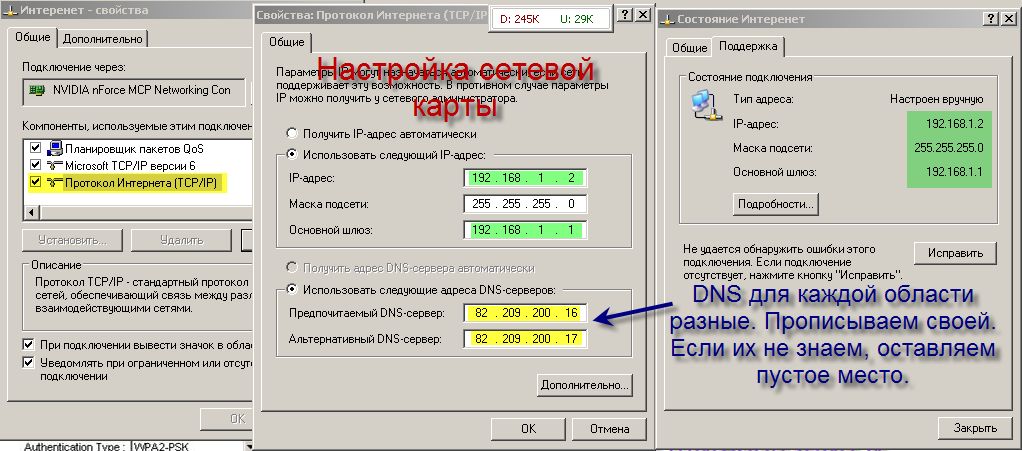Open the Authentication Type WPA2-PSK dropdown
1022x451 pixels.
247,445
